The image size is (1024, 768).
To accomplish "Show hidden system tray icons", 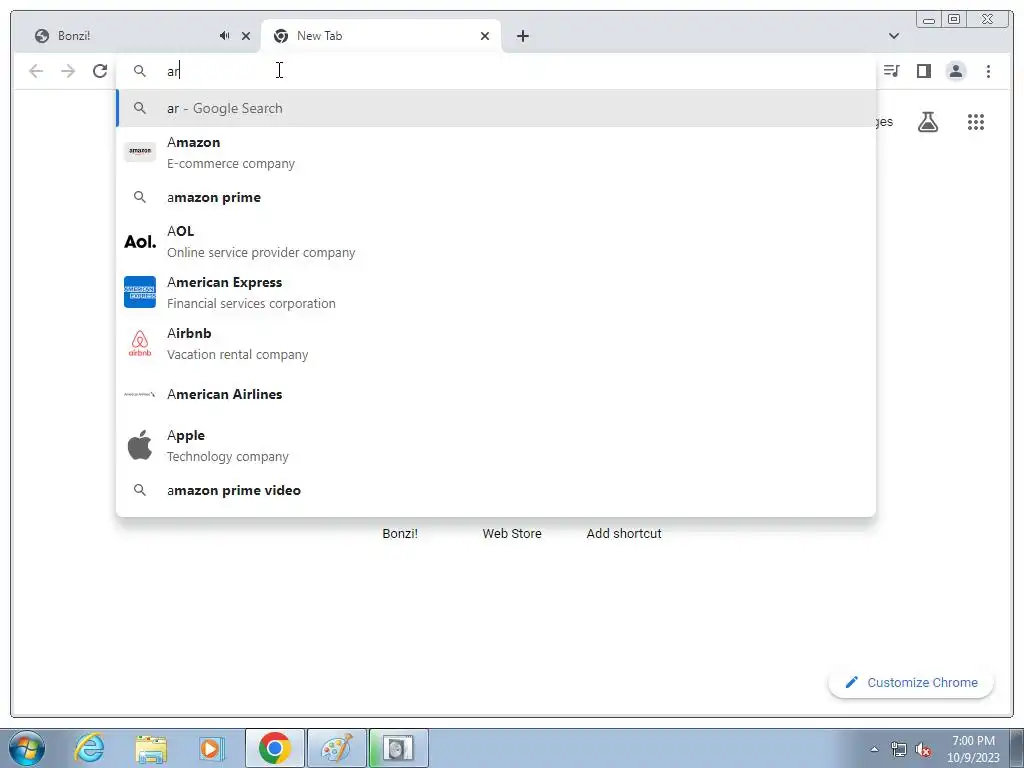I will 874,749.
